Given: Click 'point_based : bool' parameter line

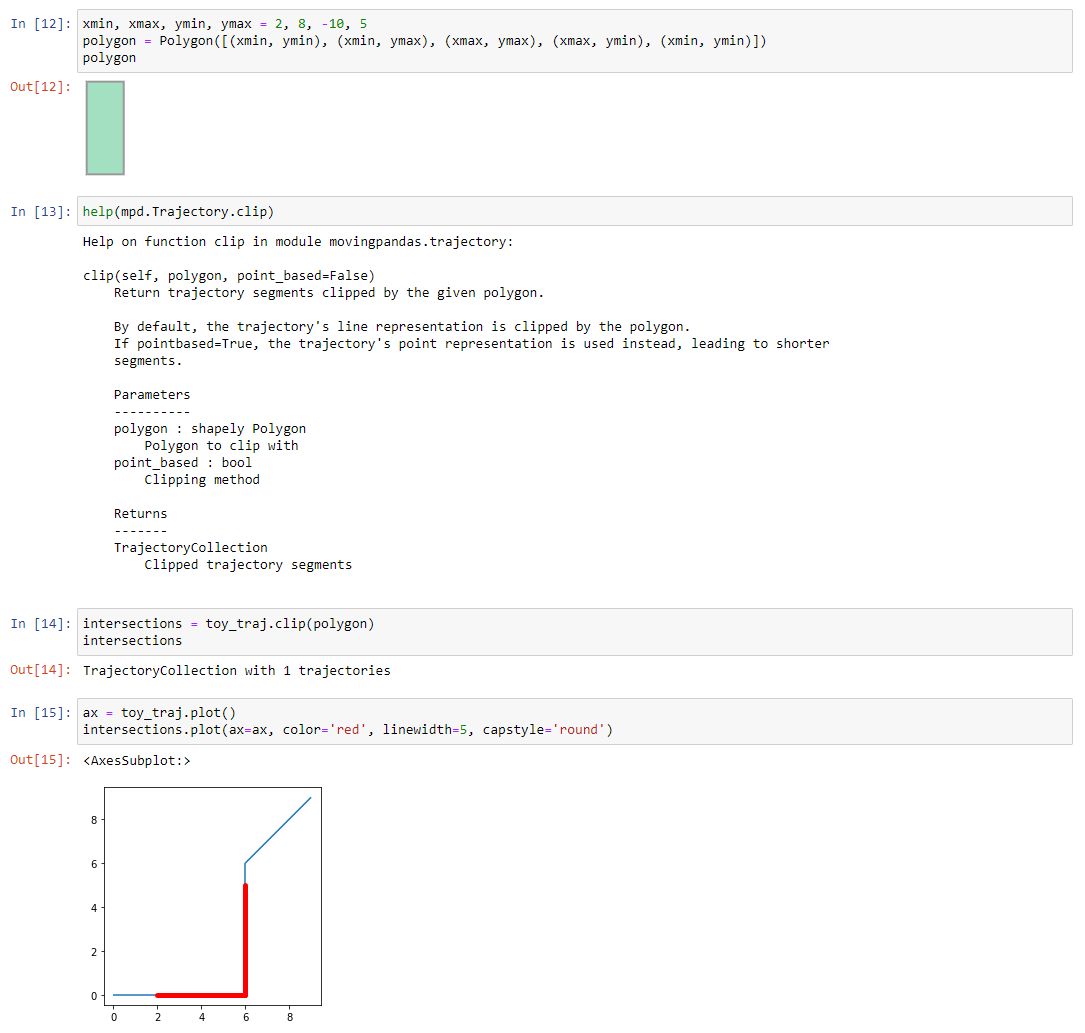Looking at the screenshot, I should [x=183, y=462].
